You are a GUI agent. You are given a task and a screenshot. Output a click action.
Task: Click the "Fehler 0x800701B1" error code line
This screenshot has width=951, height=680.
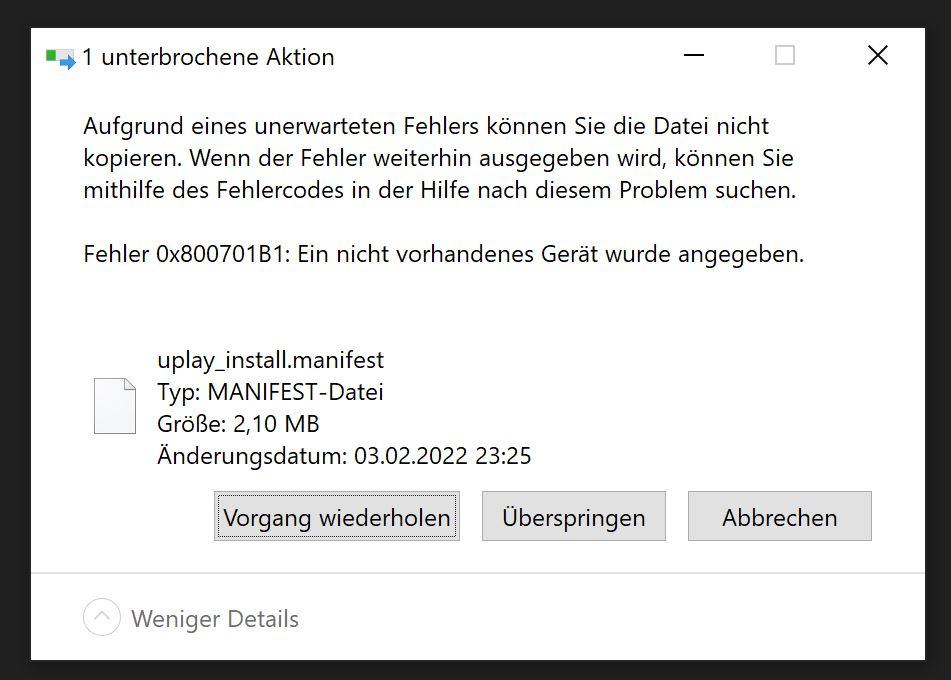443,254
